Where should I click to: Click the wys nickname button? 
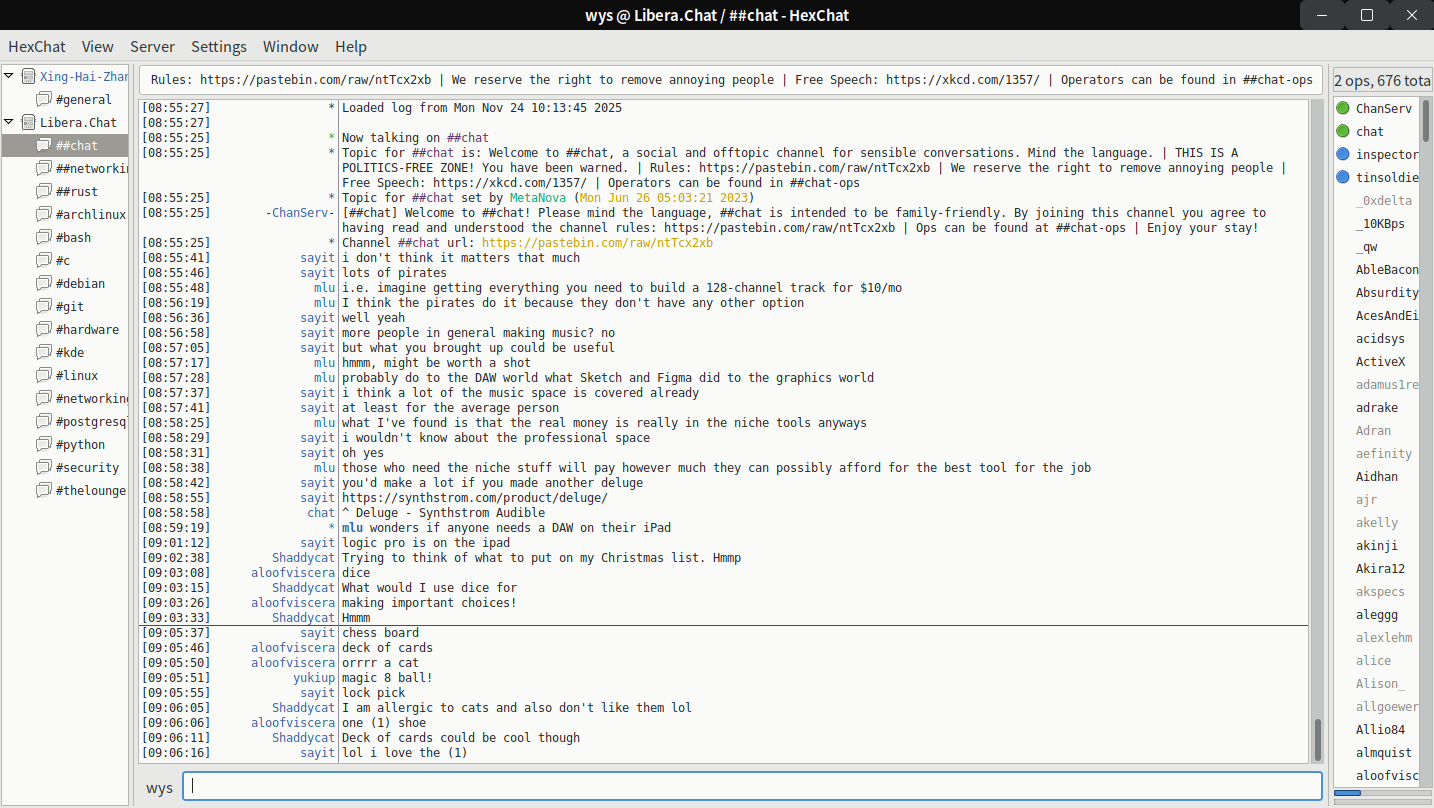tap(159, 788)
